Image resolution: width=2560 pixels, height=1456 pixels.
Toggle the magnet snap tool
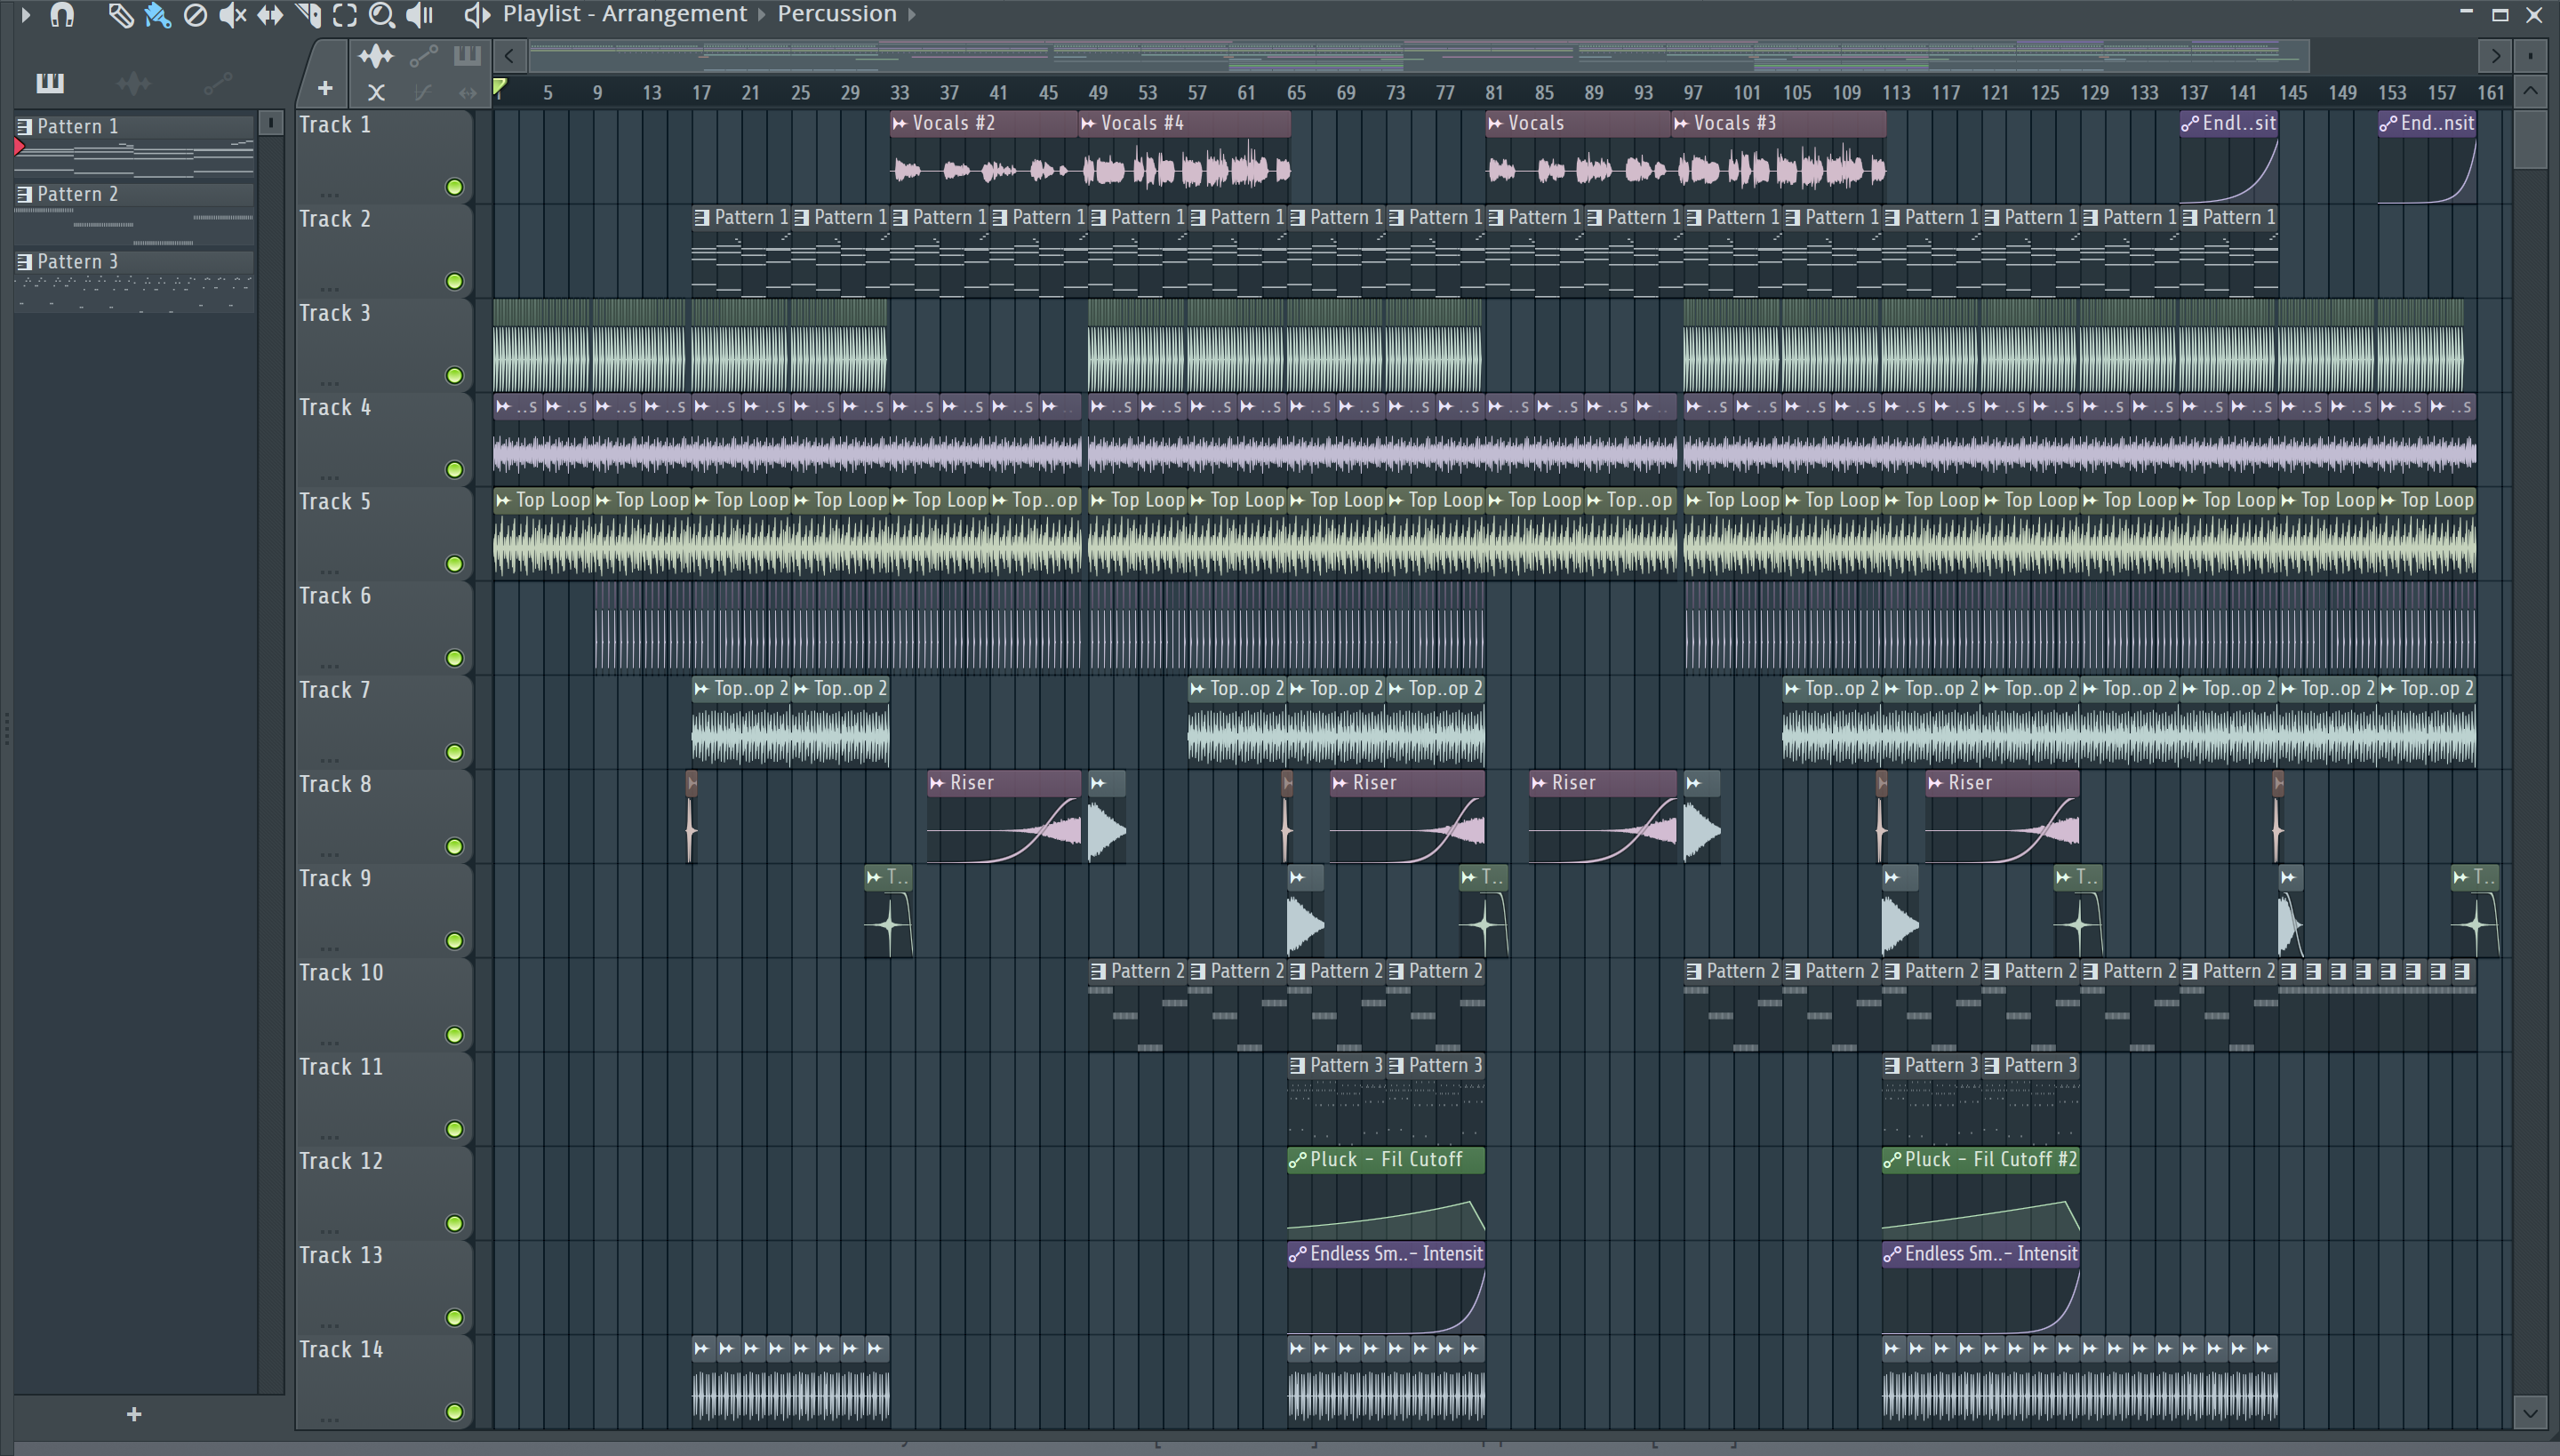[x=62, y=15]
